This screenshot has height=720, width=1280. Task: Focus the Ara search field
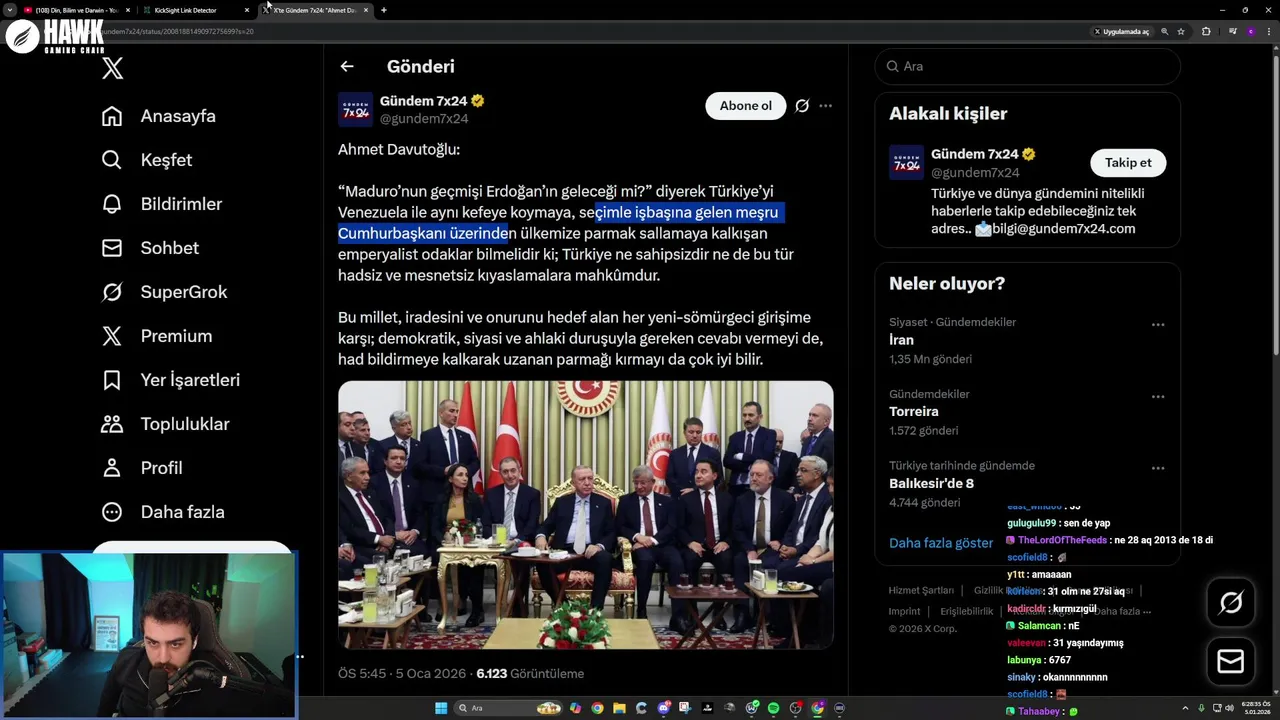click(1027, 66)
